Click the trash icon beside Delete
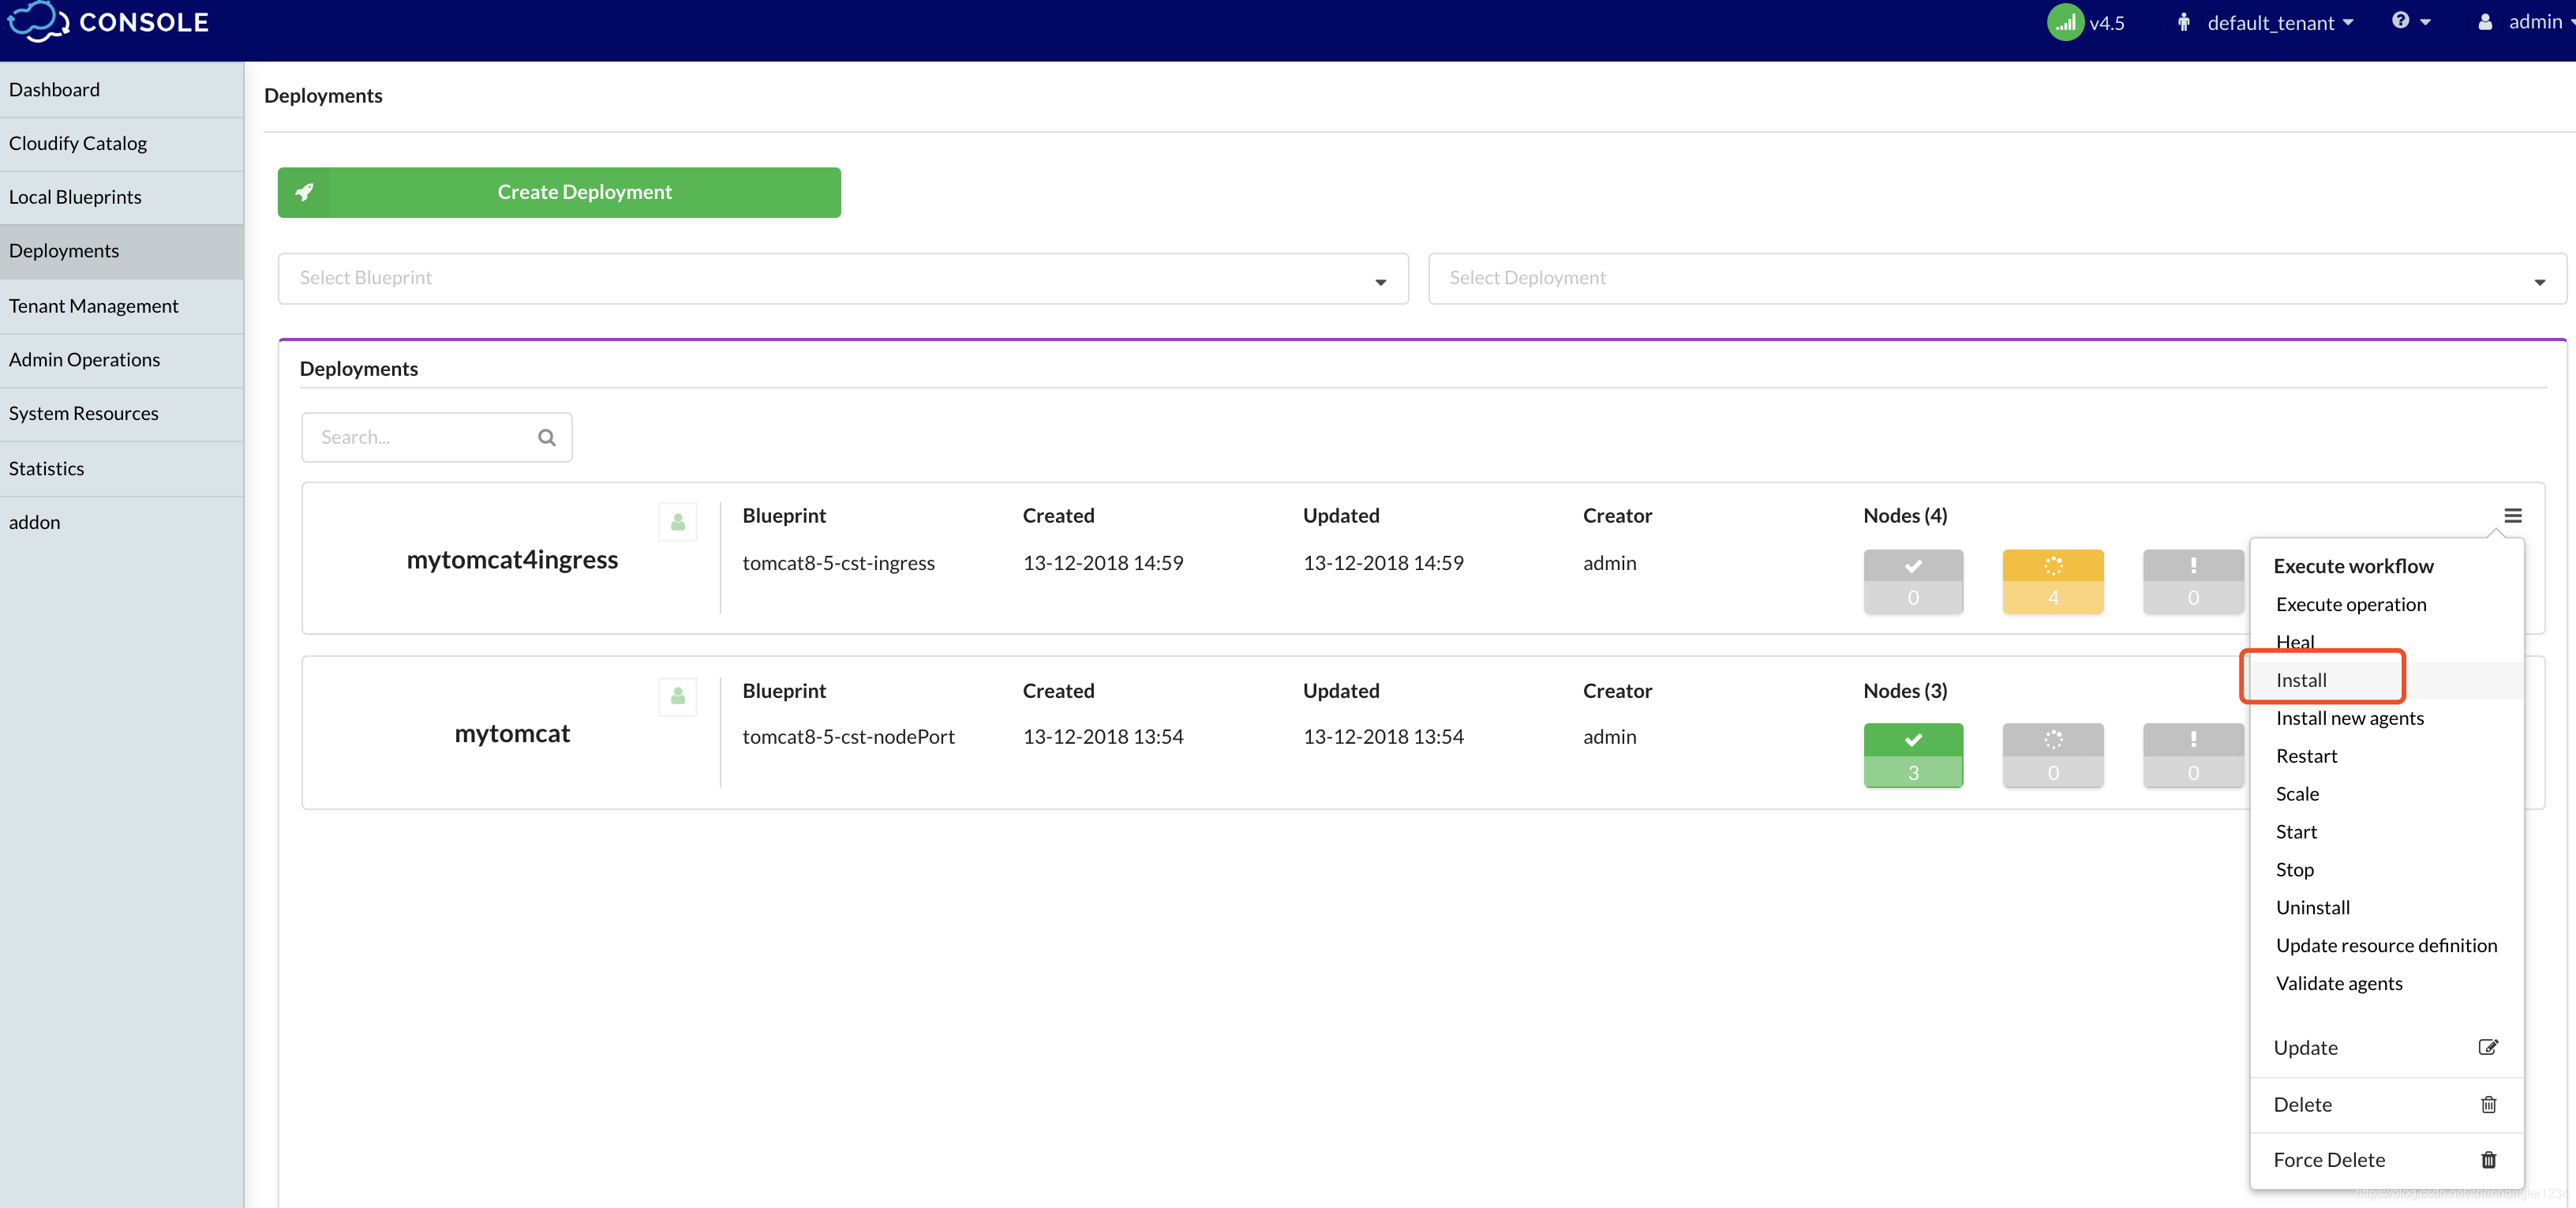 pos(2488,1104)
